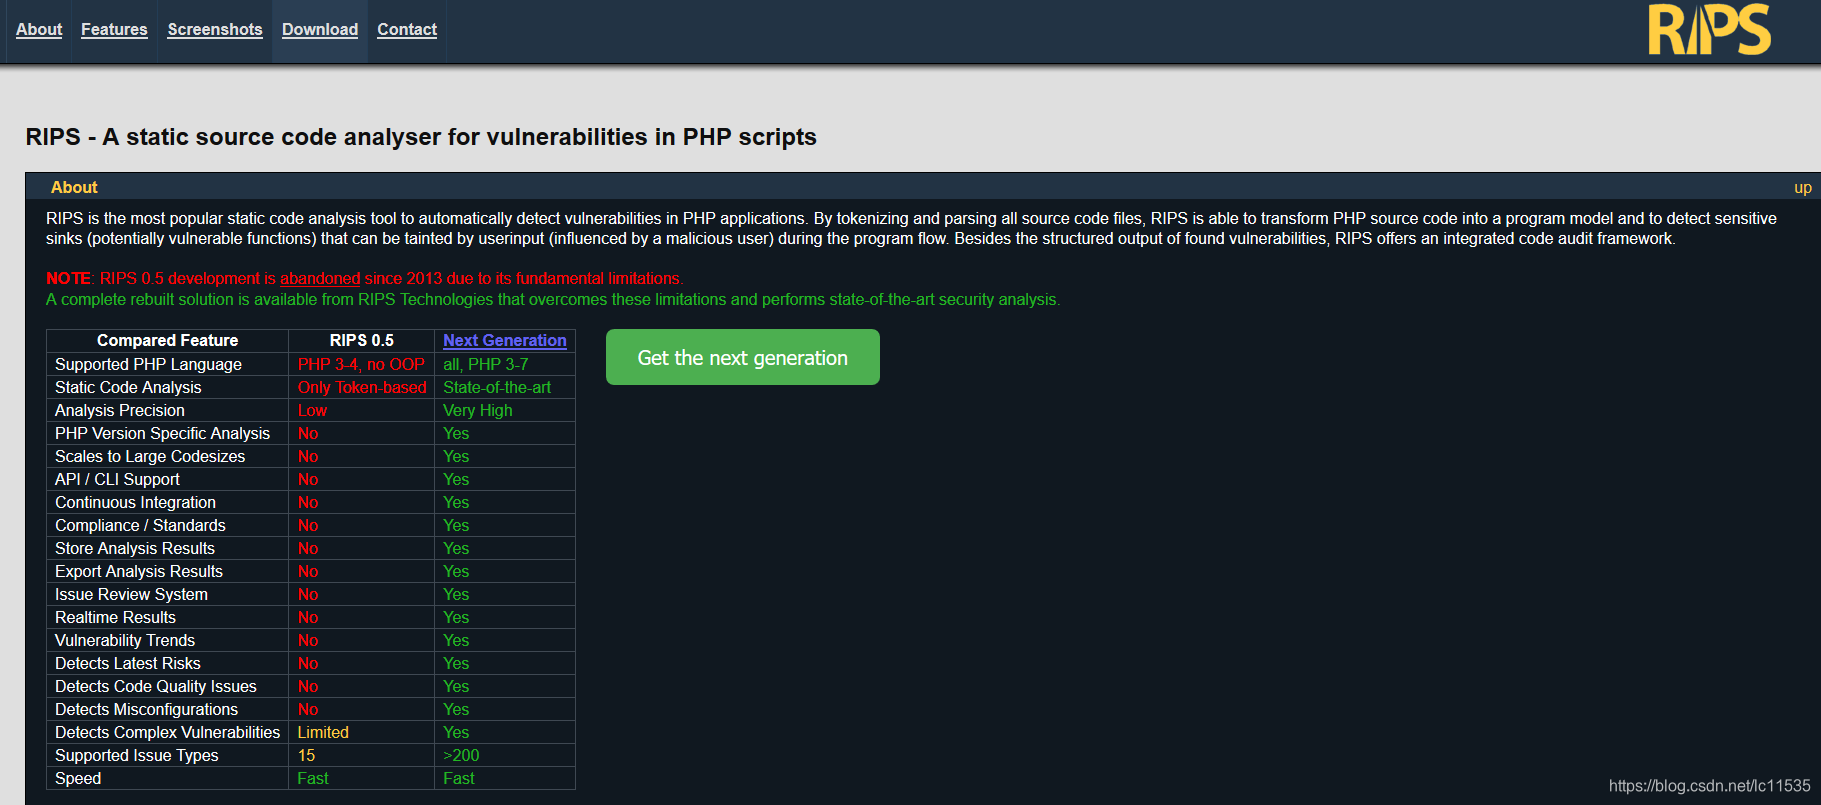Select the 'Compliance / Standards' label
The height and width of the screenshot is (805, 1821).
pyautogui.click(x=140, y=526)
